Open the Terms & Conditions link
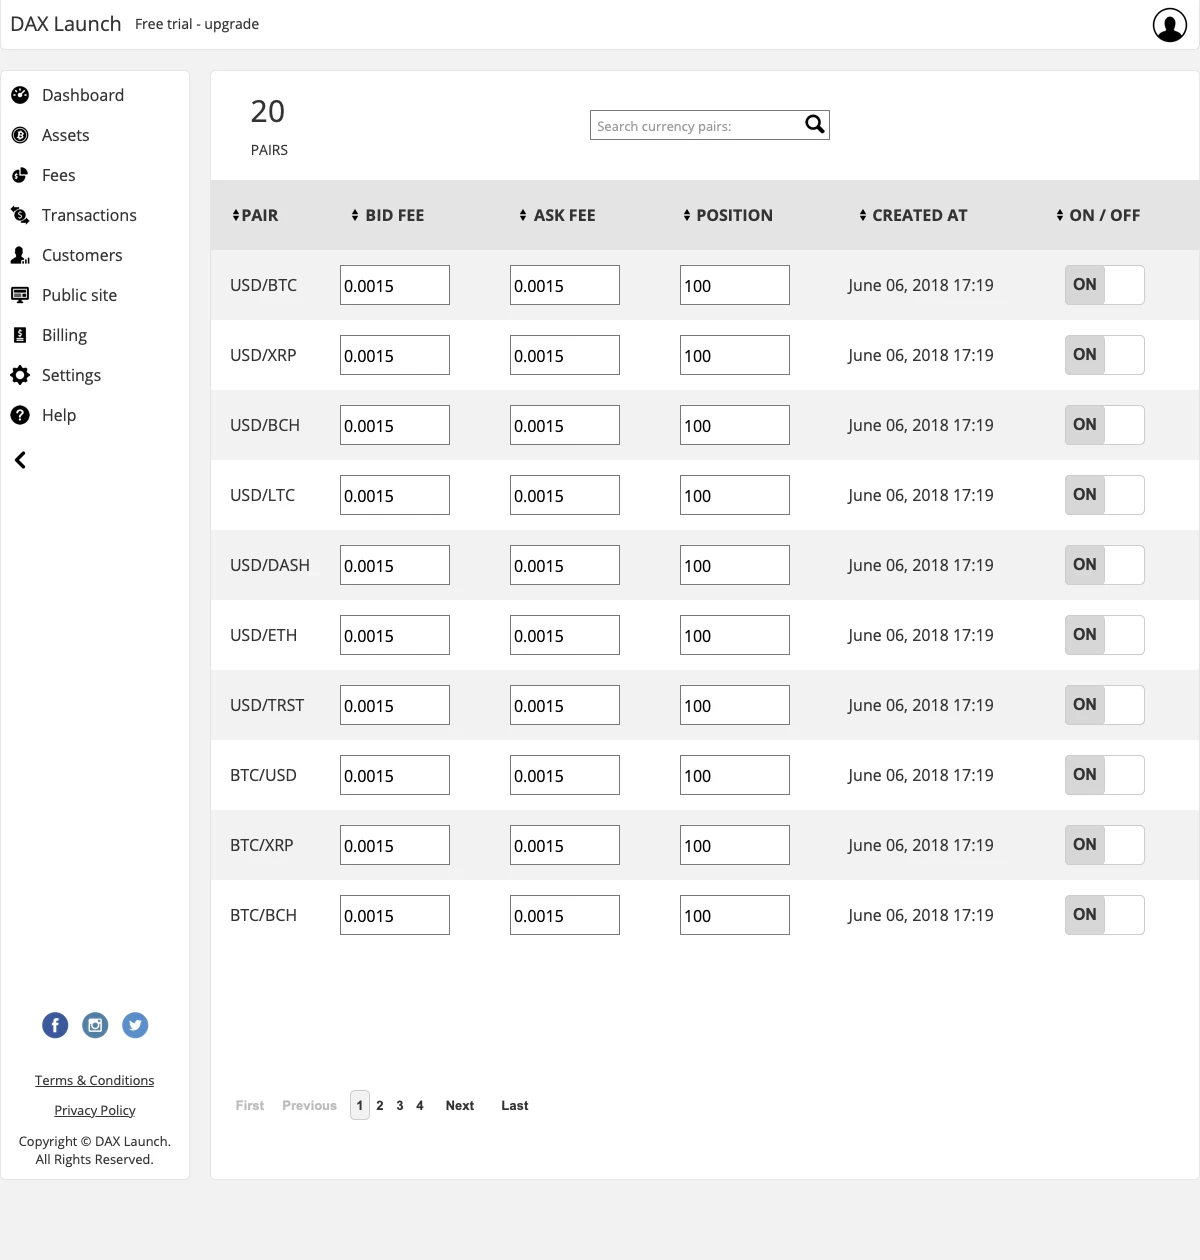This screenshot has height=1260, width=1200. pyautogui.click(x=95, y=1080)
